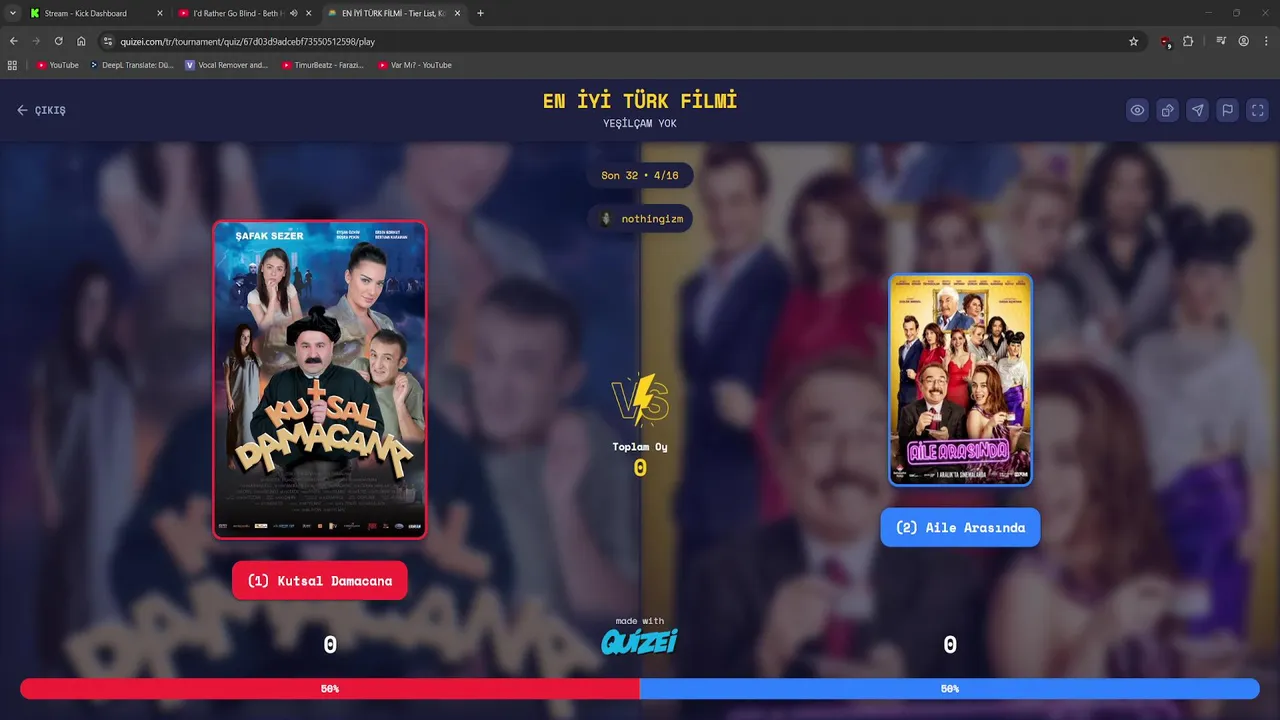Click the nothingizm user chip
This screenshot has height=720, width=1280.
click(640, 218)
